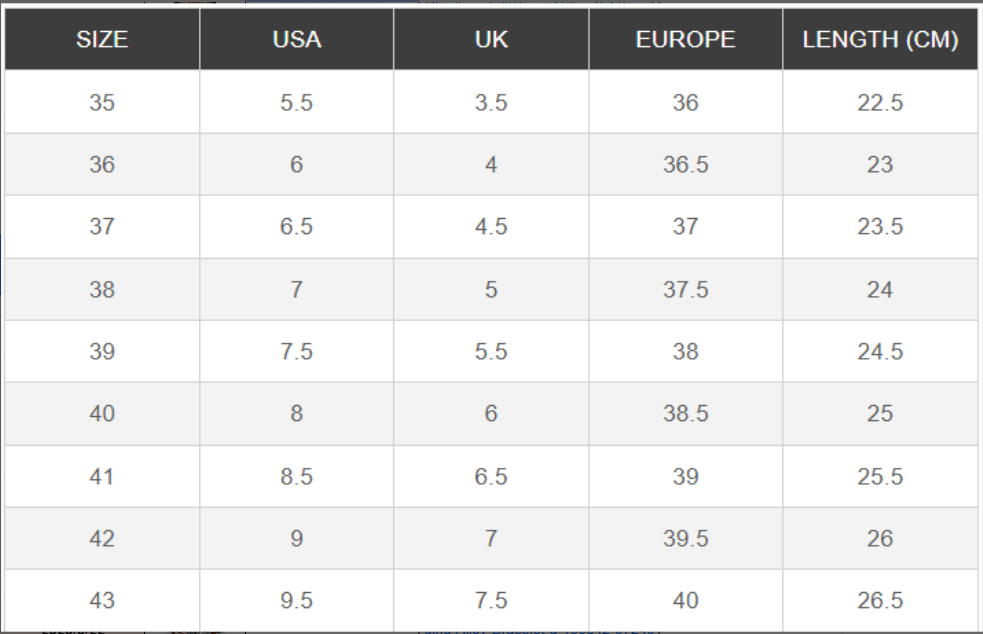Click the EUROPE column header

[x=686, y=40]
